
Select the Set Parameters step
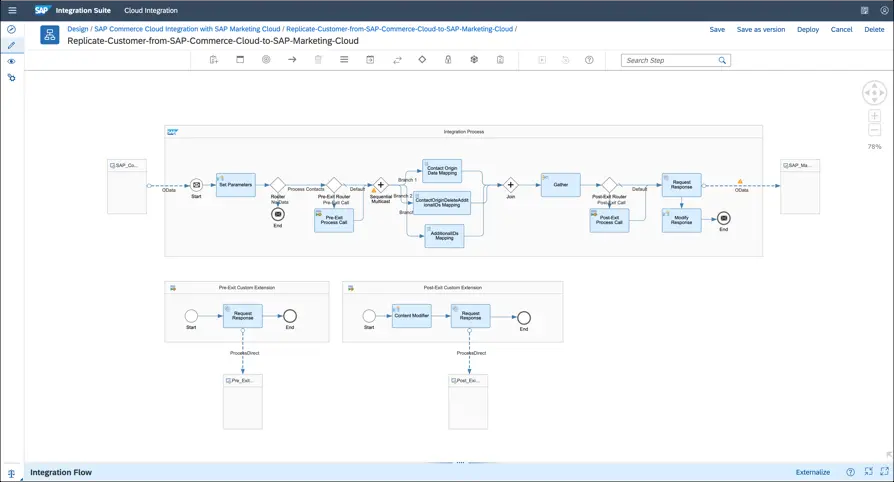[236, 185]
